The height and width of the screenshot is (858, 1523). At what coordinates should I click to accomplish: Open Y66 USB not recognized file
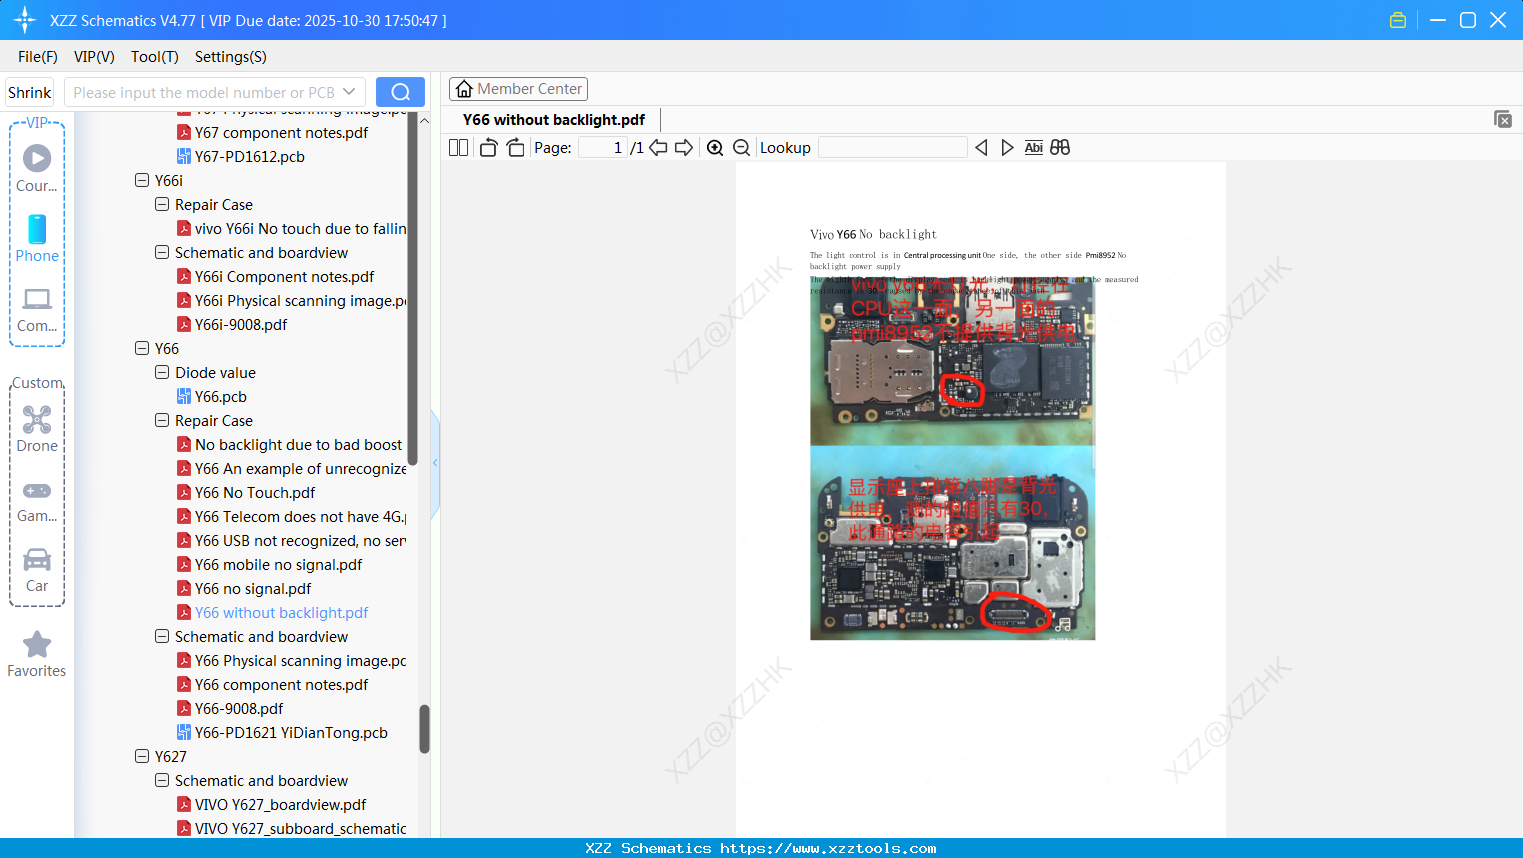tap(292, 541)
